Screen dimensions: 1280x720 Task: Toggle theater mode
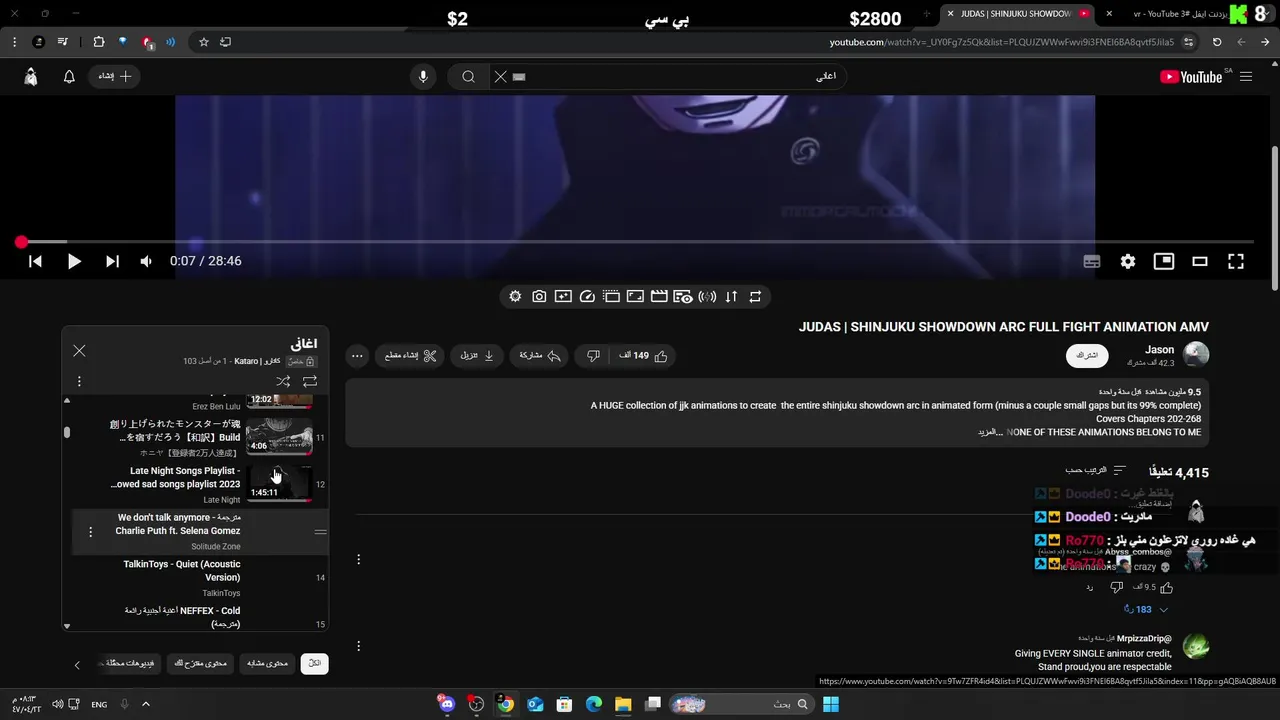pos(1200,261)
